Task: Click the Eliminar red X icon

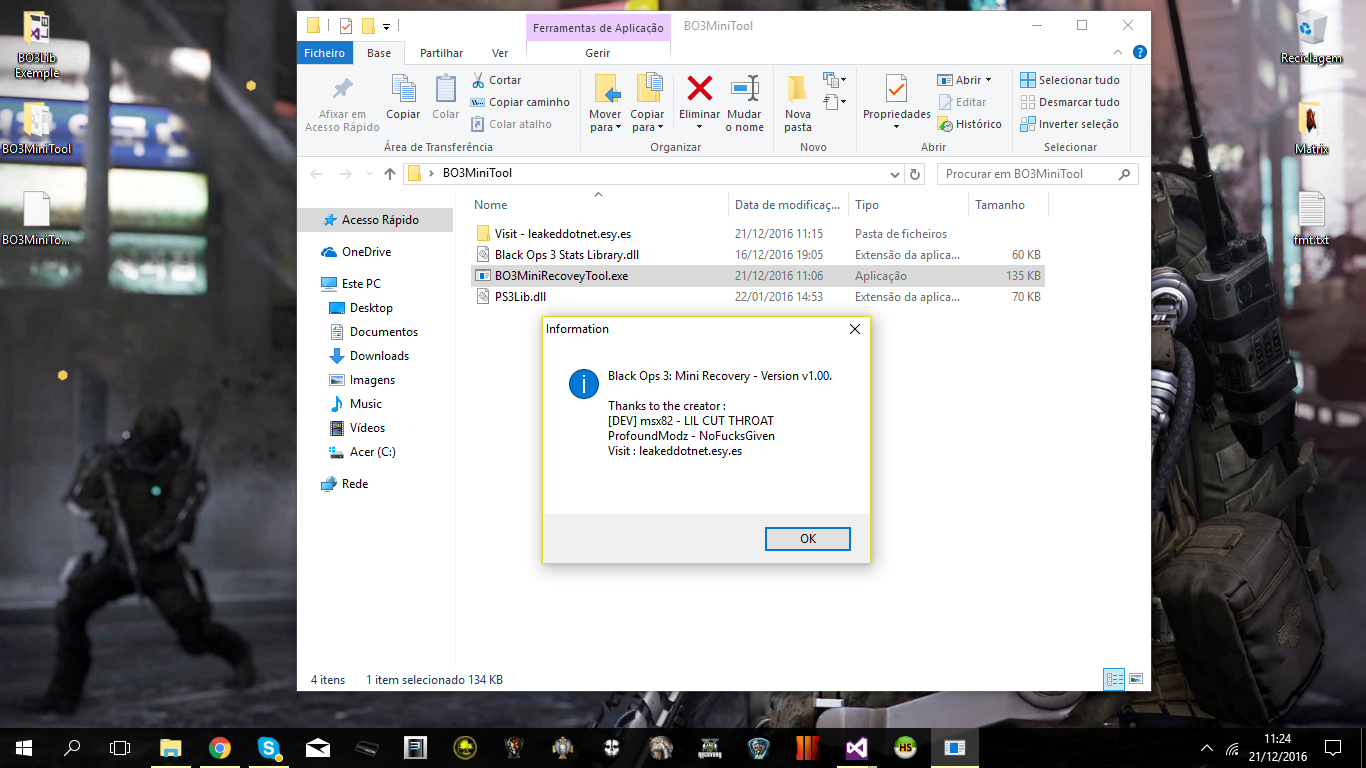Action: (x=699, y=89)
